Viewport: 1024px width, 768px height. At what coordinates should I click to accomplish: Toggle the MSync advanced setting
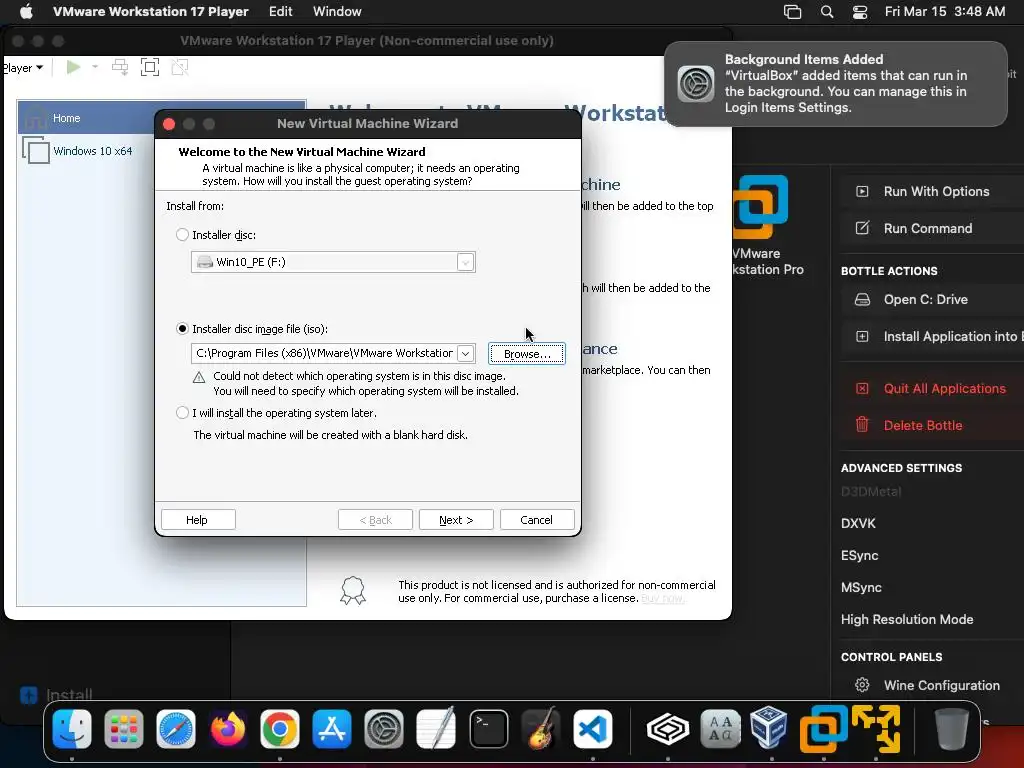[x=861, y=587]
